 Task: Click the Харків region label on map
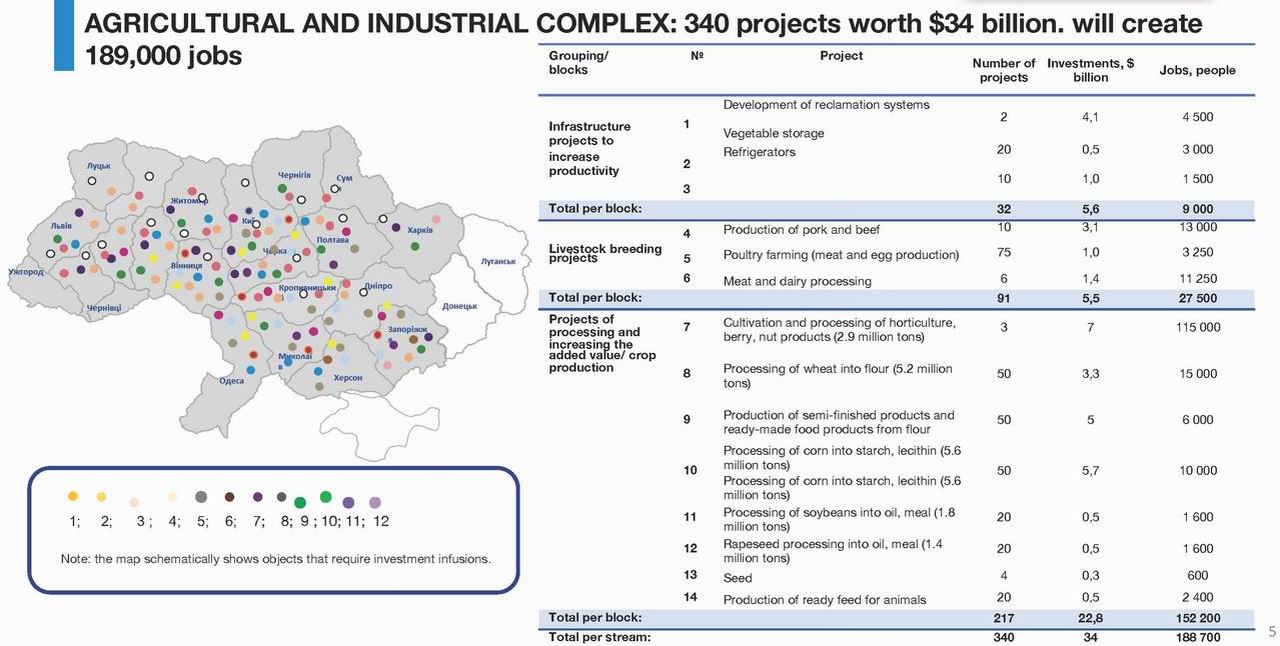pyautogui.click(x=420, y=231)
